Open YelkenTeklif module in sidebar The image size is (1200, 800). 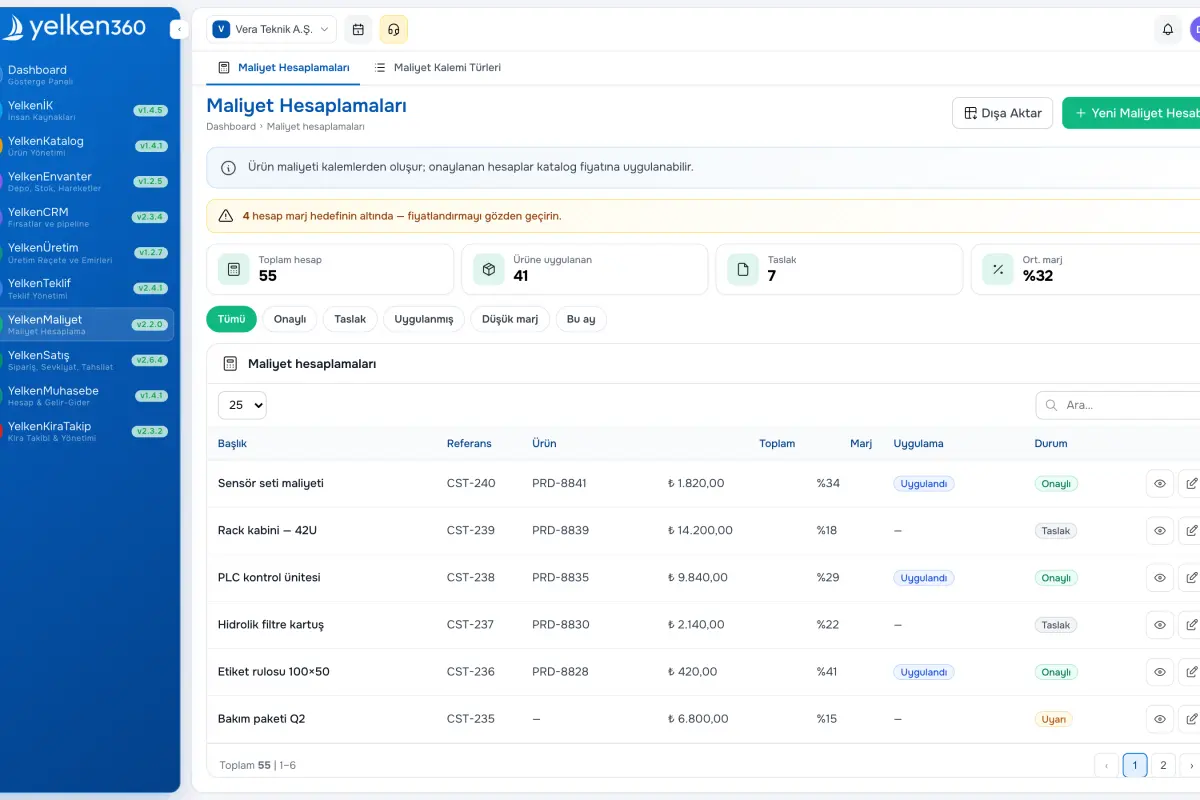tap(87, 288)
